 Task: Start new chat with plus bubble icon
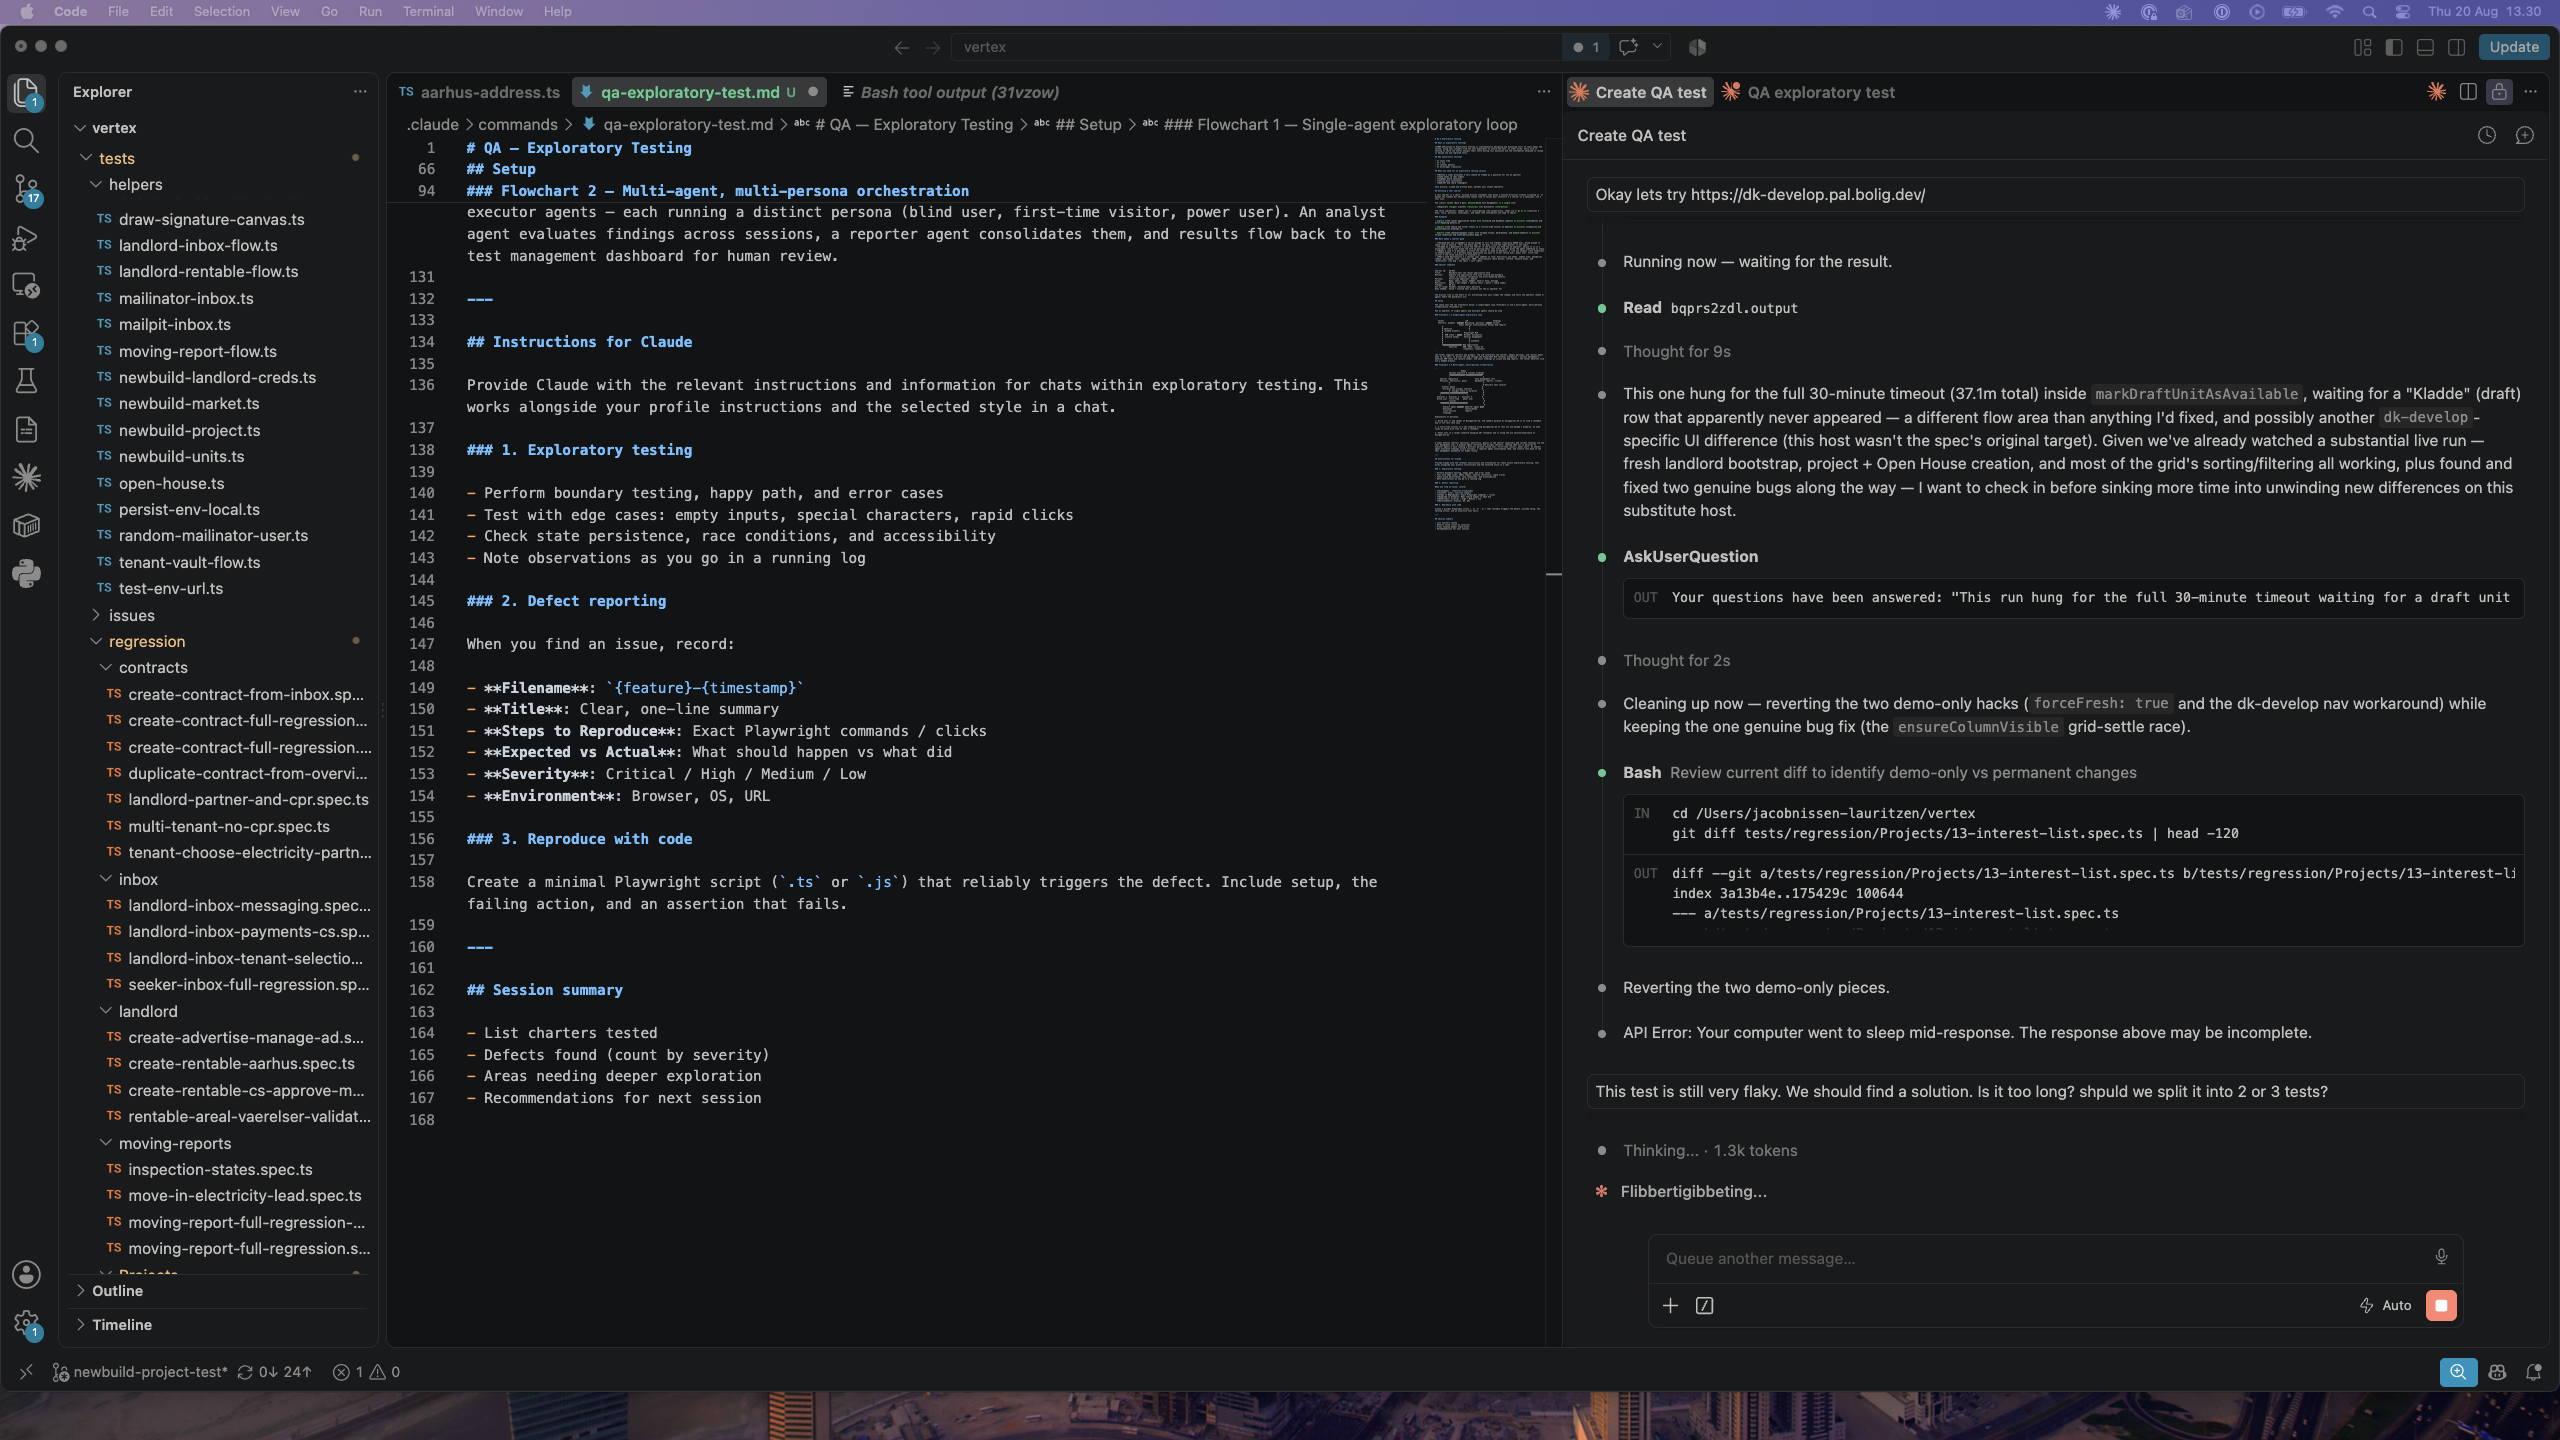coord(2524,135)
